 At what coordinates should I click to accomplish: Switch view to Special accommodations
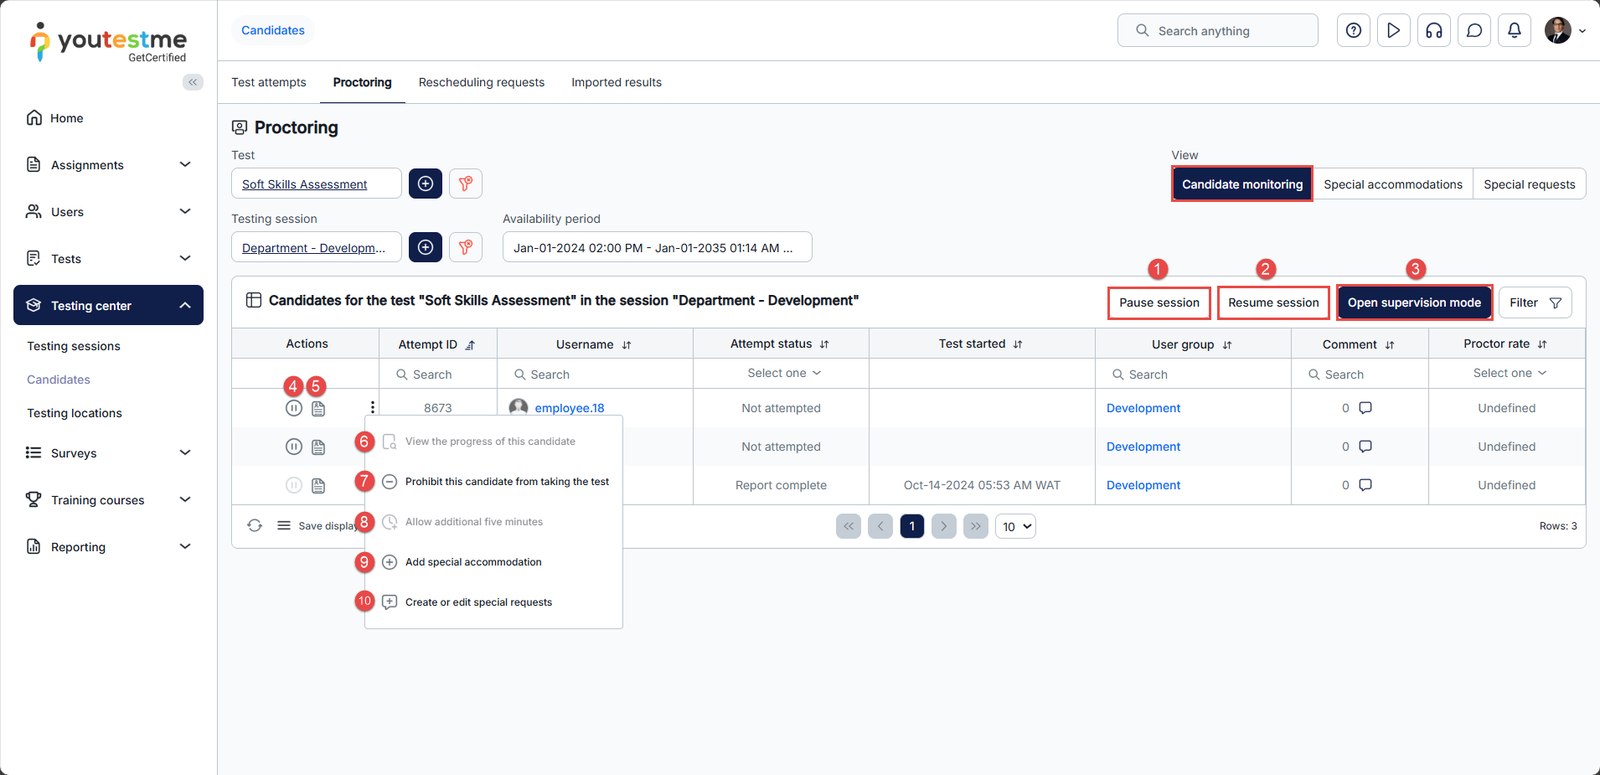[1392, 185]
